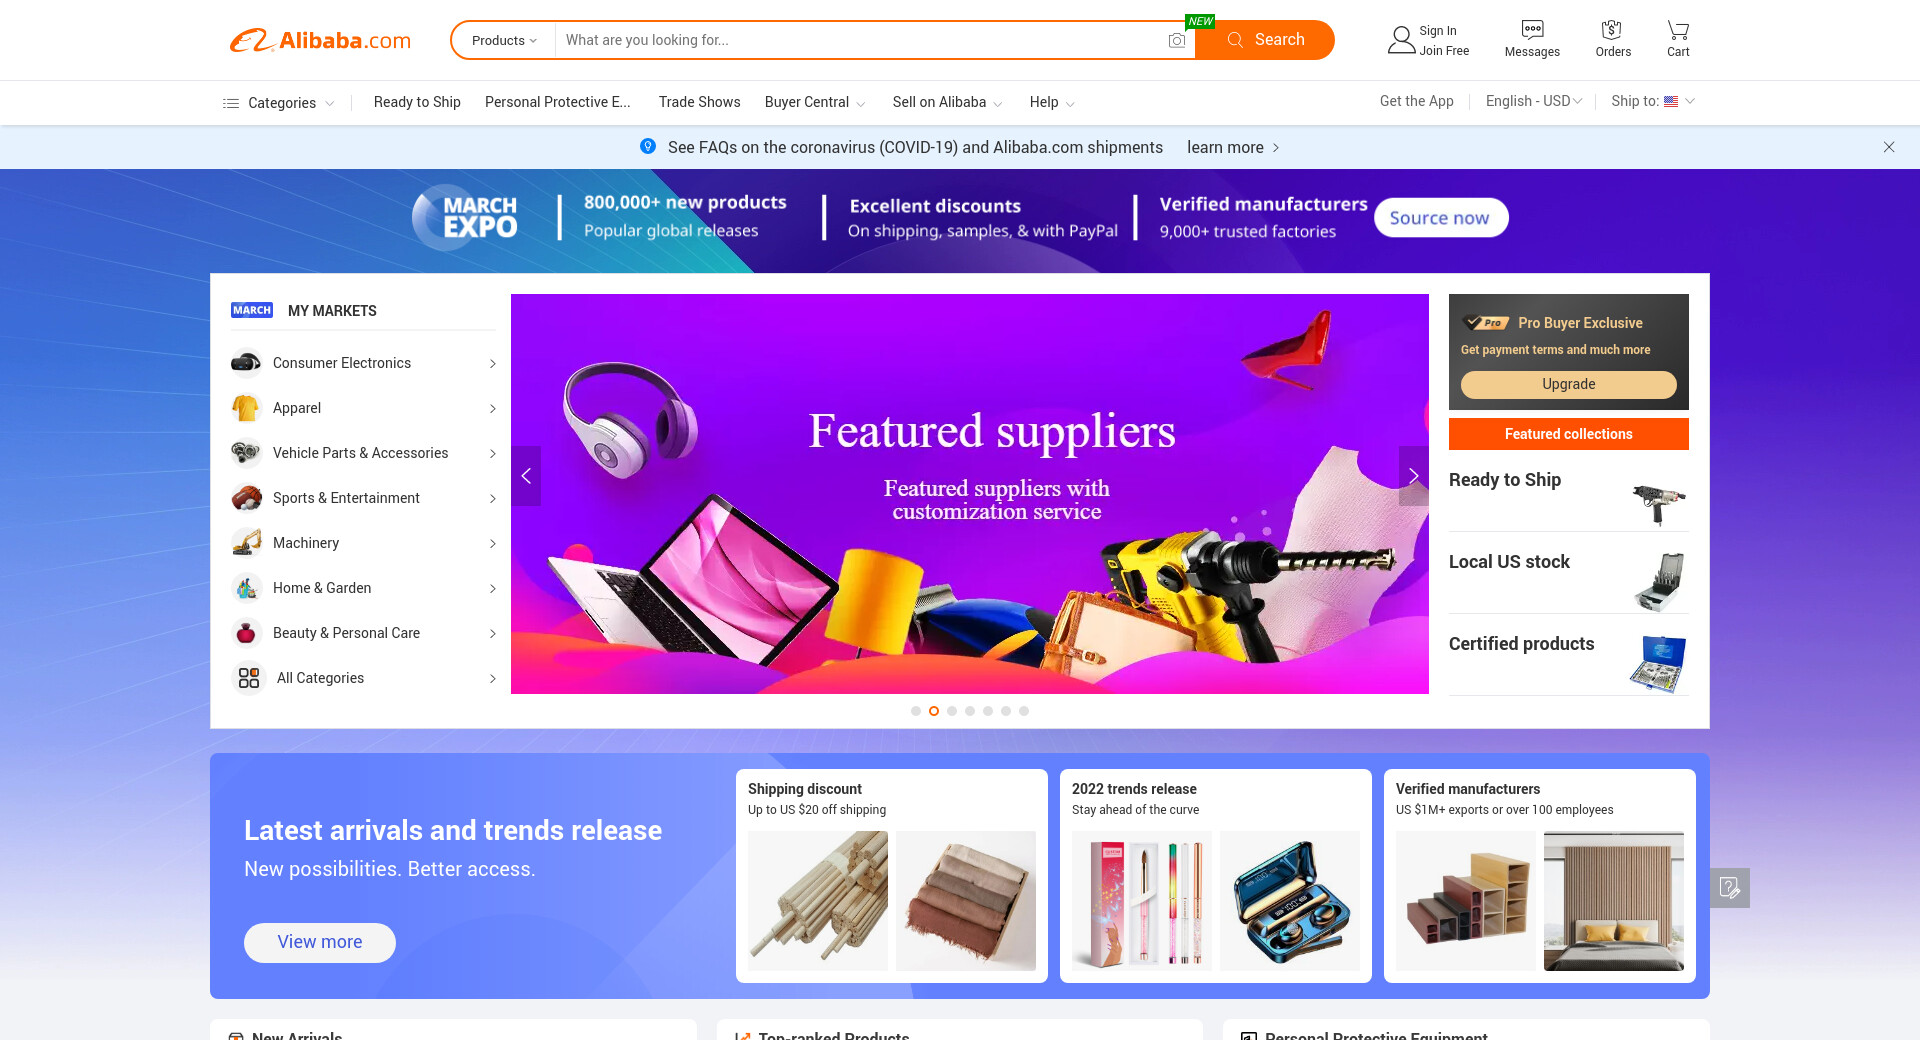Click the View more button

tap(320, 942)
